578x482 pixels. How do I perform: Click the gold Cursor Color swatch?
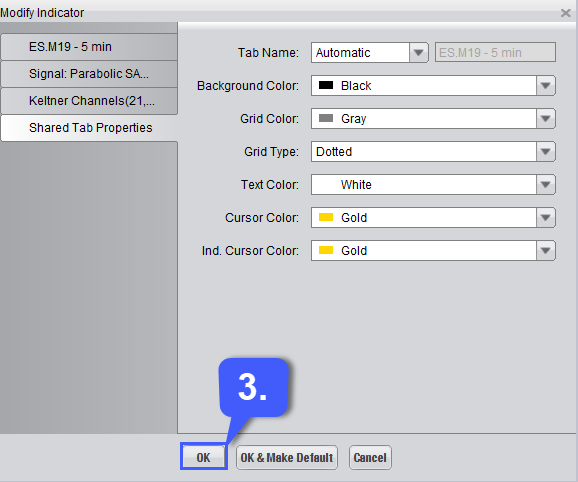[326, 217]
